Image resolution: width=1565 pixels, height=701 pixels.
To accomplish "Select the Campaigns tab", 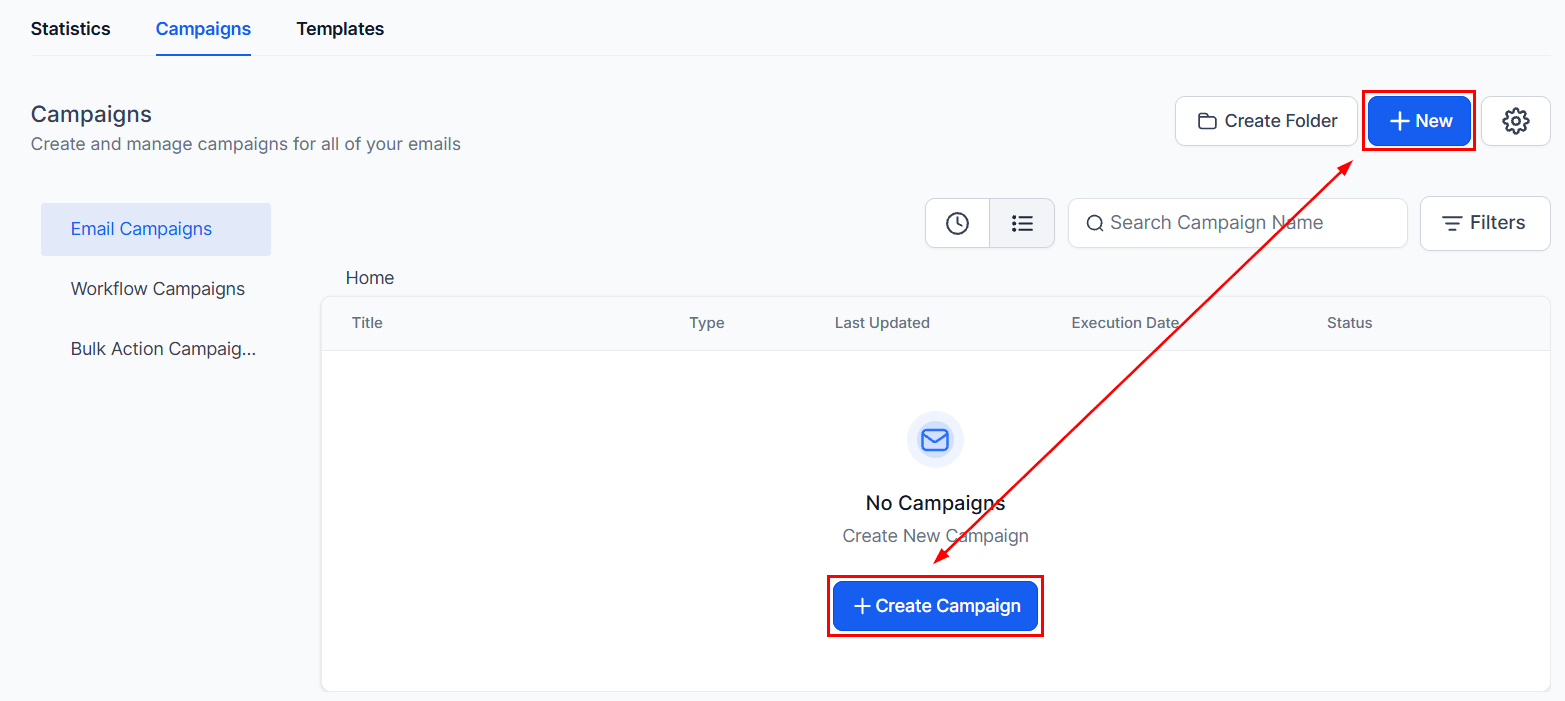I will pyautogui.click(x=203, y=29).
